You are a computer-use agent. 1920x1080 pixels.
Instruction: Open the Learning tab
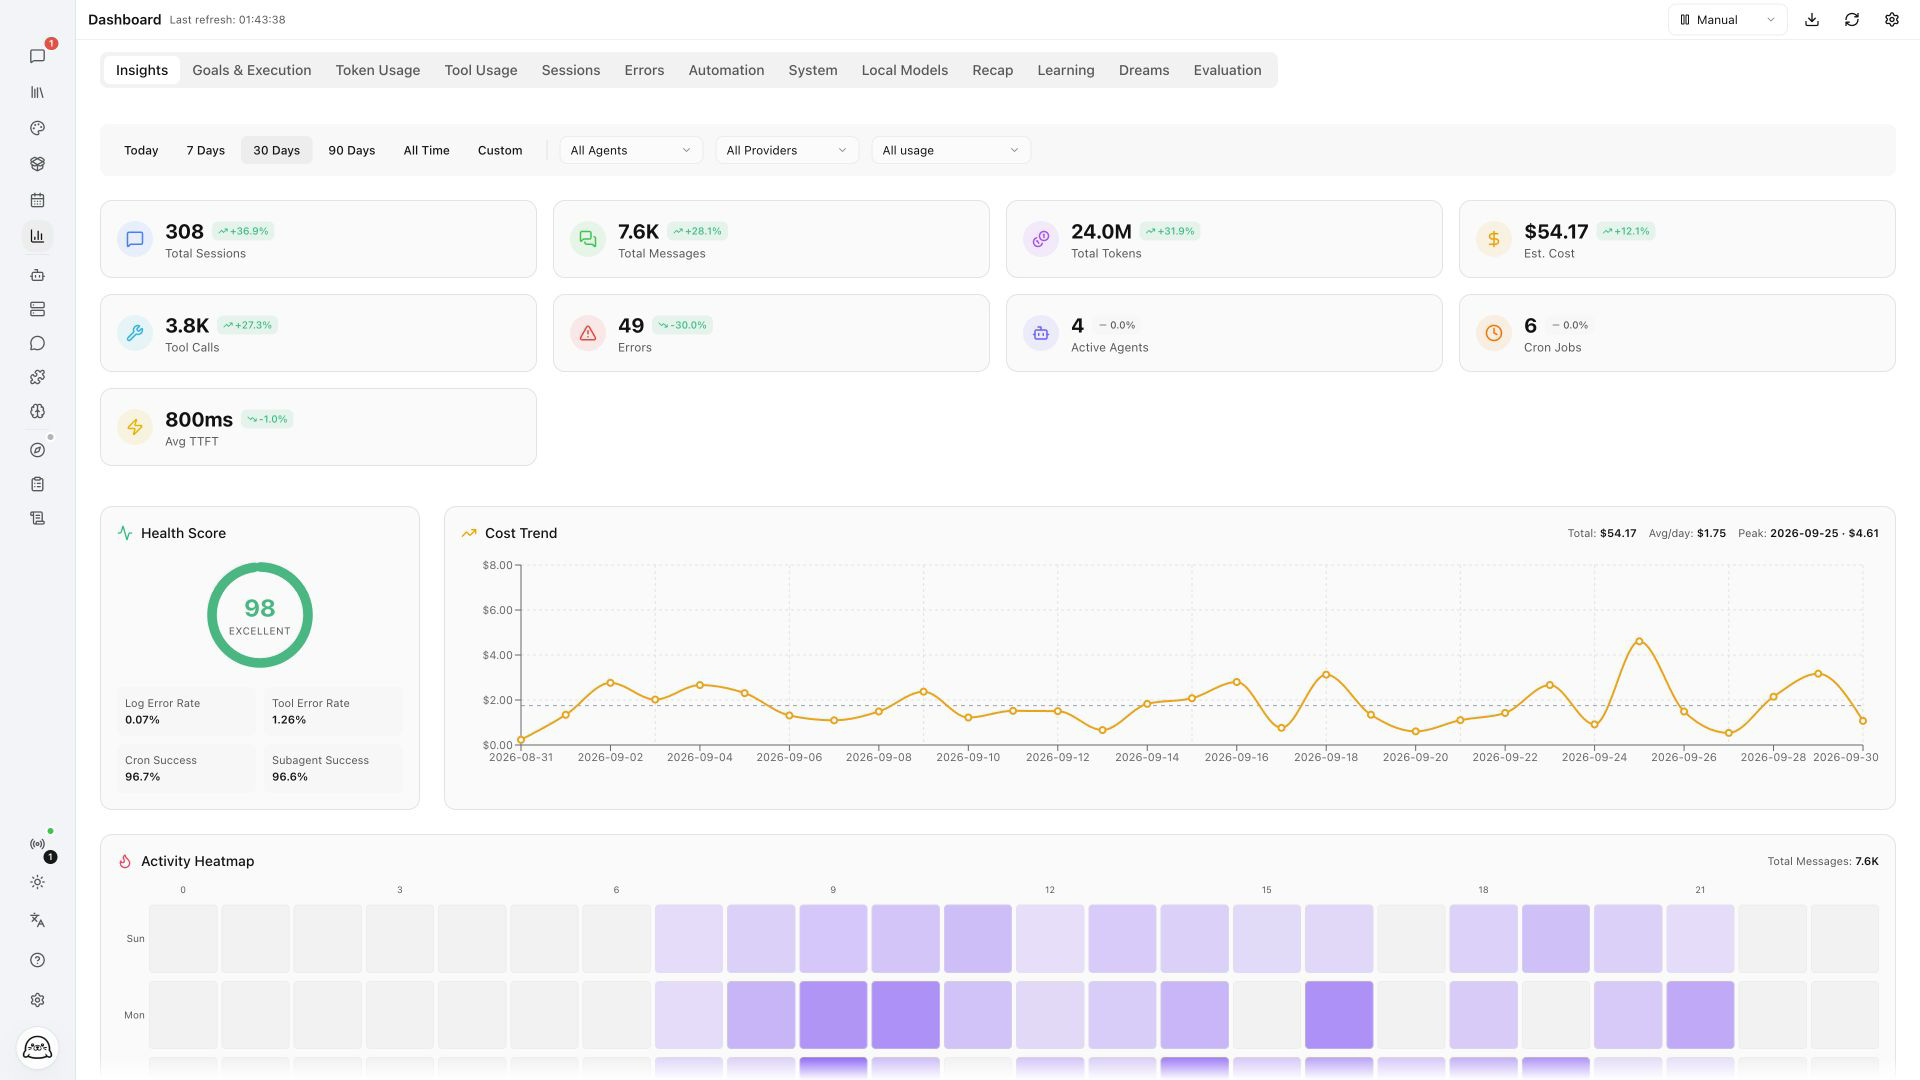[x=1066, y=70]
